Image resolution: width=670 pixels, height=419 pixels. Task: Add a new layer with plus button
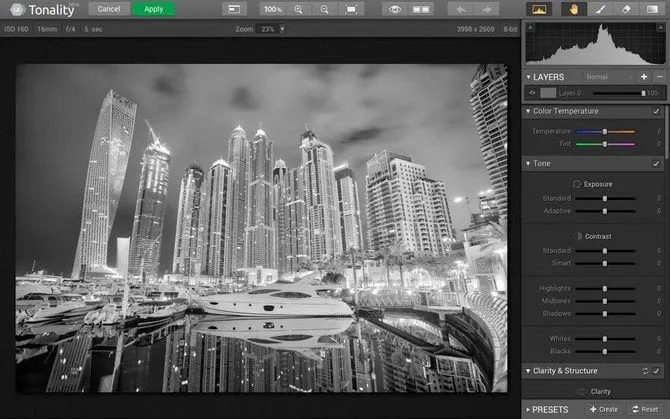(644, 77)
